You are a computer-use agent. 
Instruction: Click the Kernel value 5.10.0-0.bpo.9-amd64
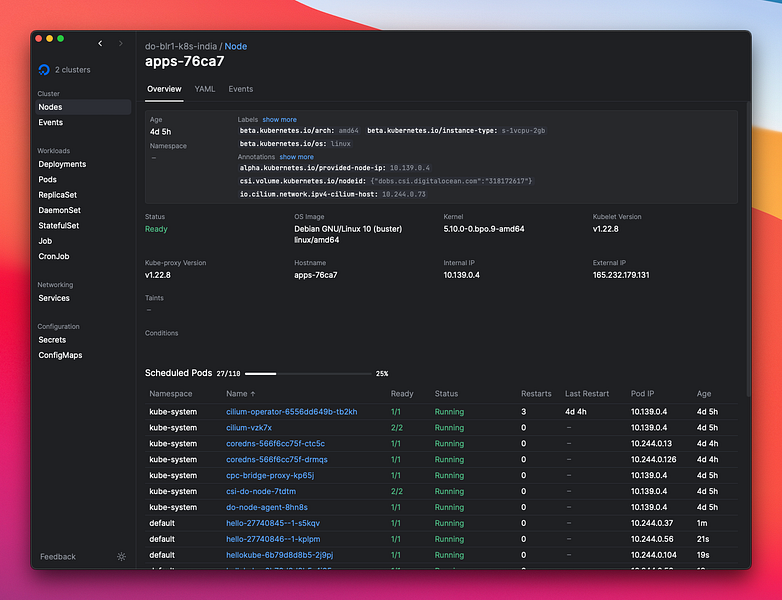(484, 229)
